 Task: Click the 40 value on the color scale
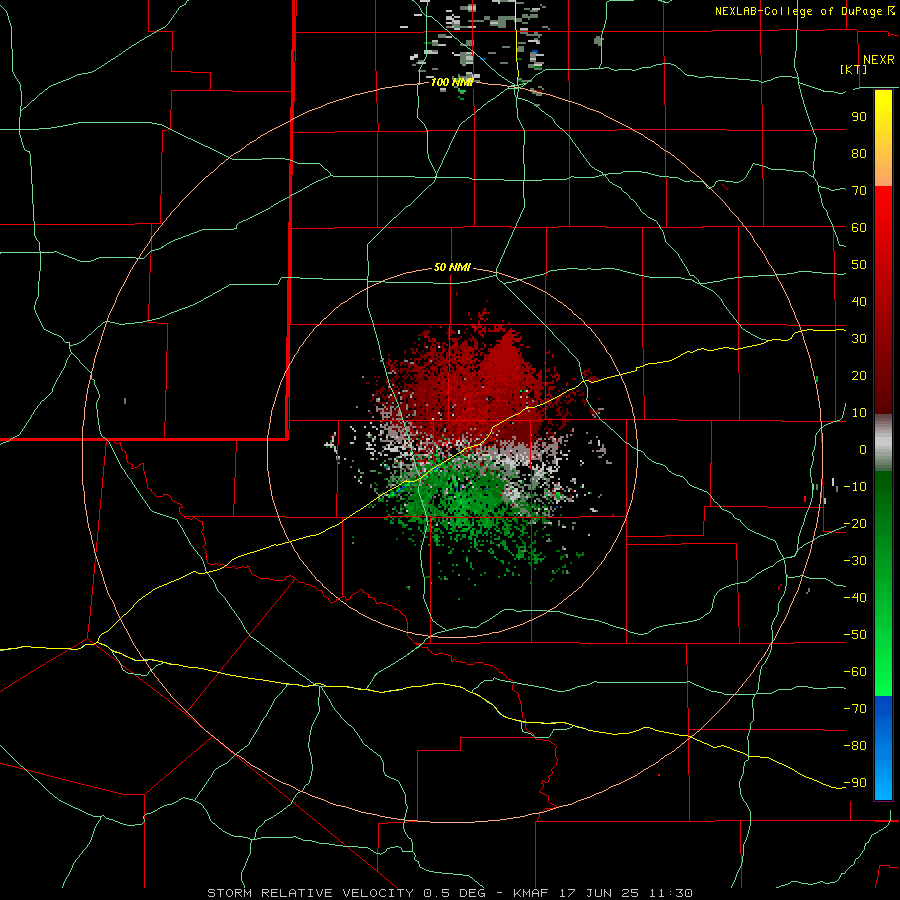[x=859, y=301]
